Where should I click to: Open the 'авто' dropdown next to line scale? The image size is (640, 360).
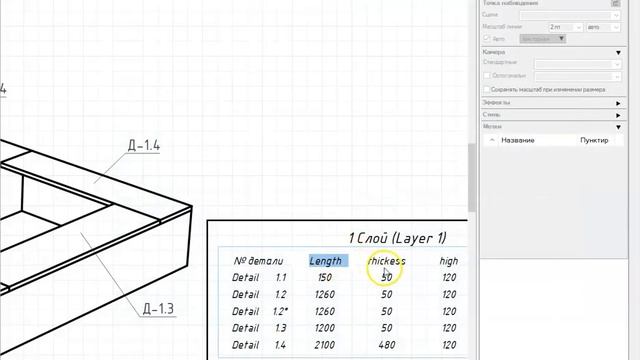point(603,27)
